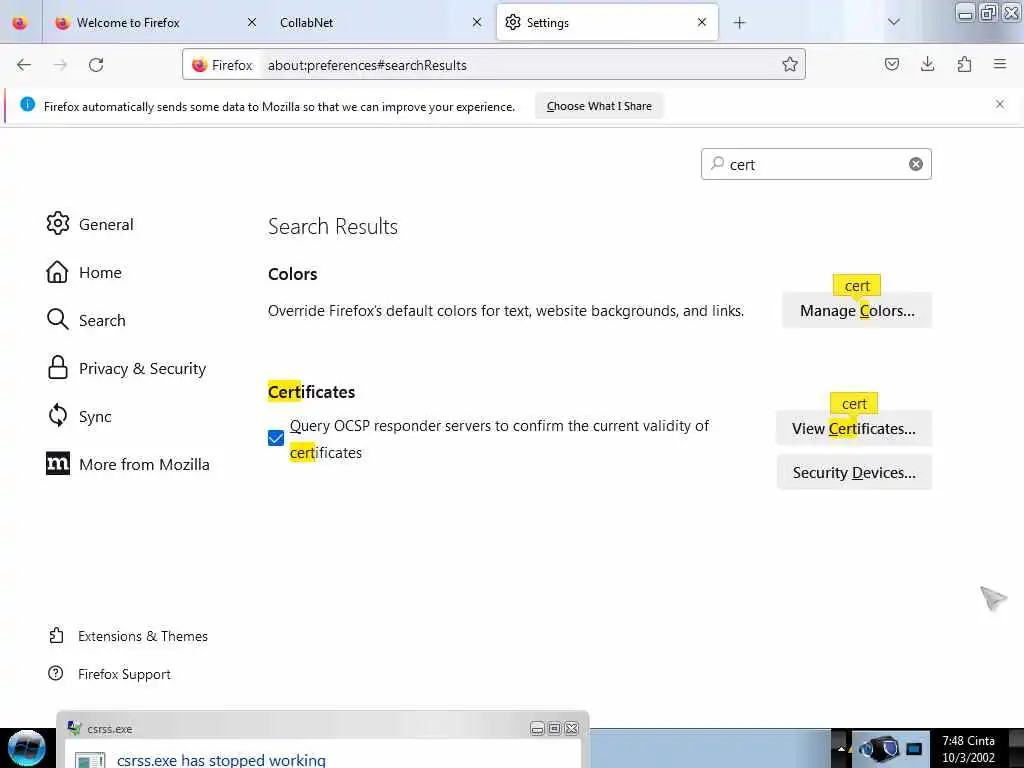The image size is (1024, 768).
Task: Expand the list all tabs dropdown
Action: pos(893,22)
